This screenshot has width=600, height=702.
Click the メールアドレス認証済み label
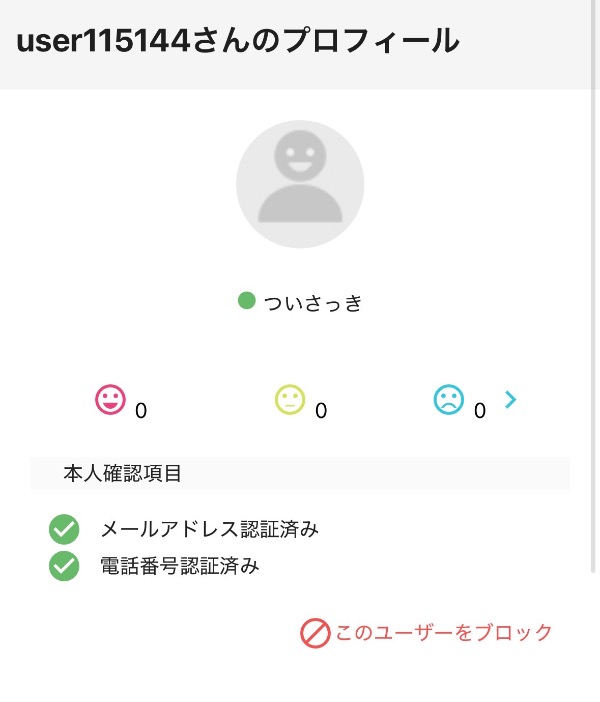(x=209, y=530)
